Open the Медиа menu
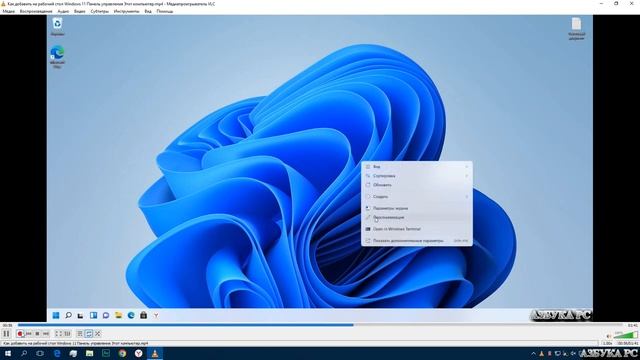640x360 pixels. pos(9,11)
